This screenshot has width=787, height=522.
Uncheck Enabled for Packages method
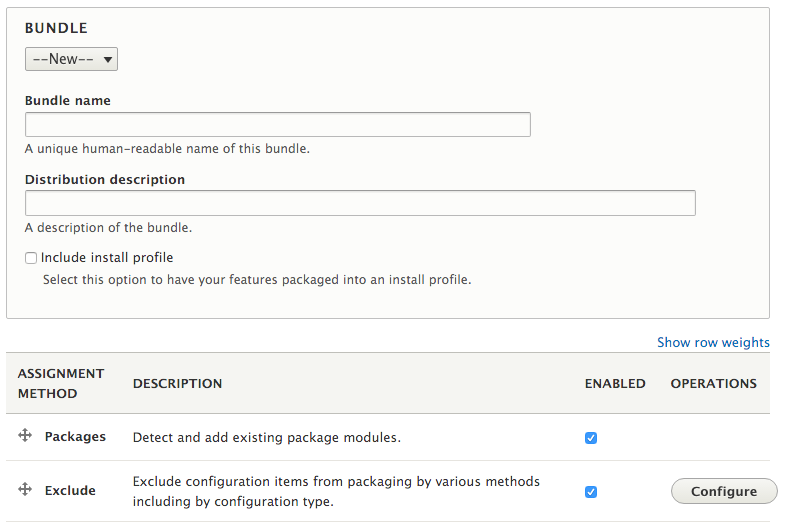click(591, 438)
